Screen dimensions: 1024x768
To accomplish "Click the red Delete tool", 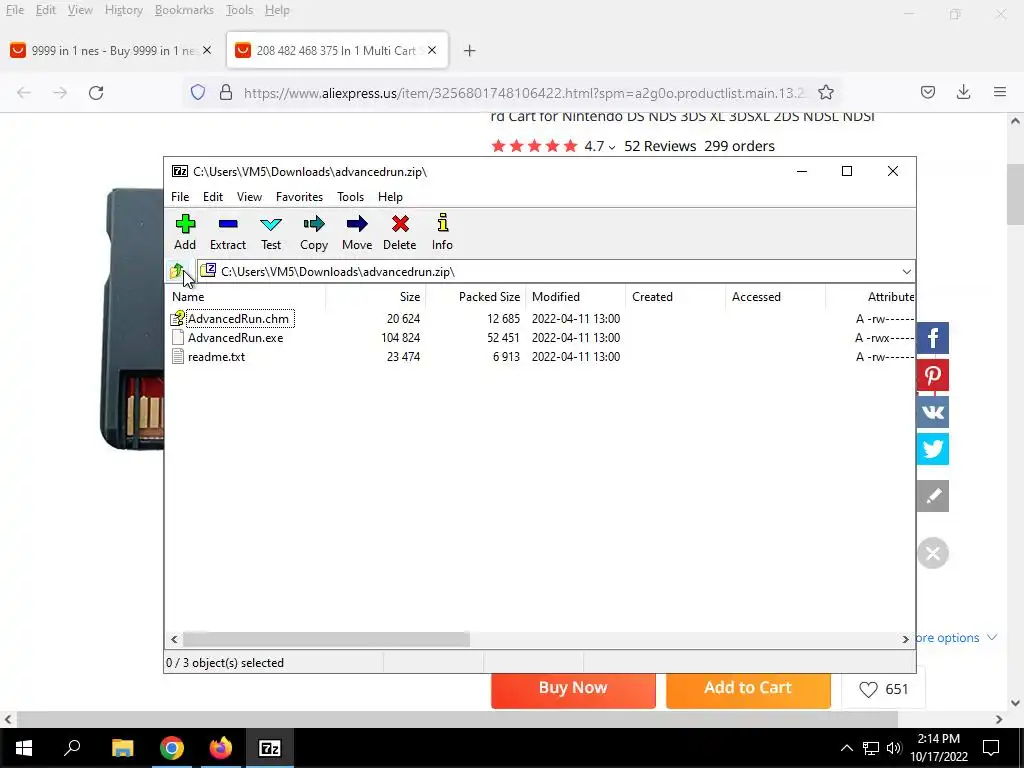I will (x=400, y=232).
